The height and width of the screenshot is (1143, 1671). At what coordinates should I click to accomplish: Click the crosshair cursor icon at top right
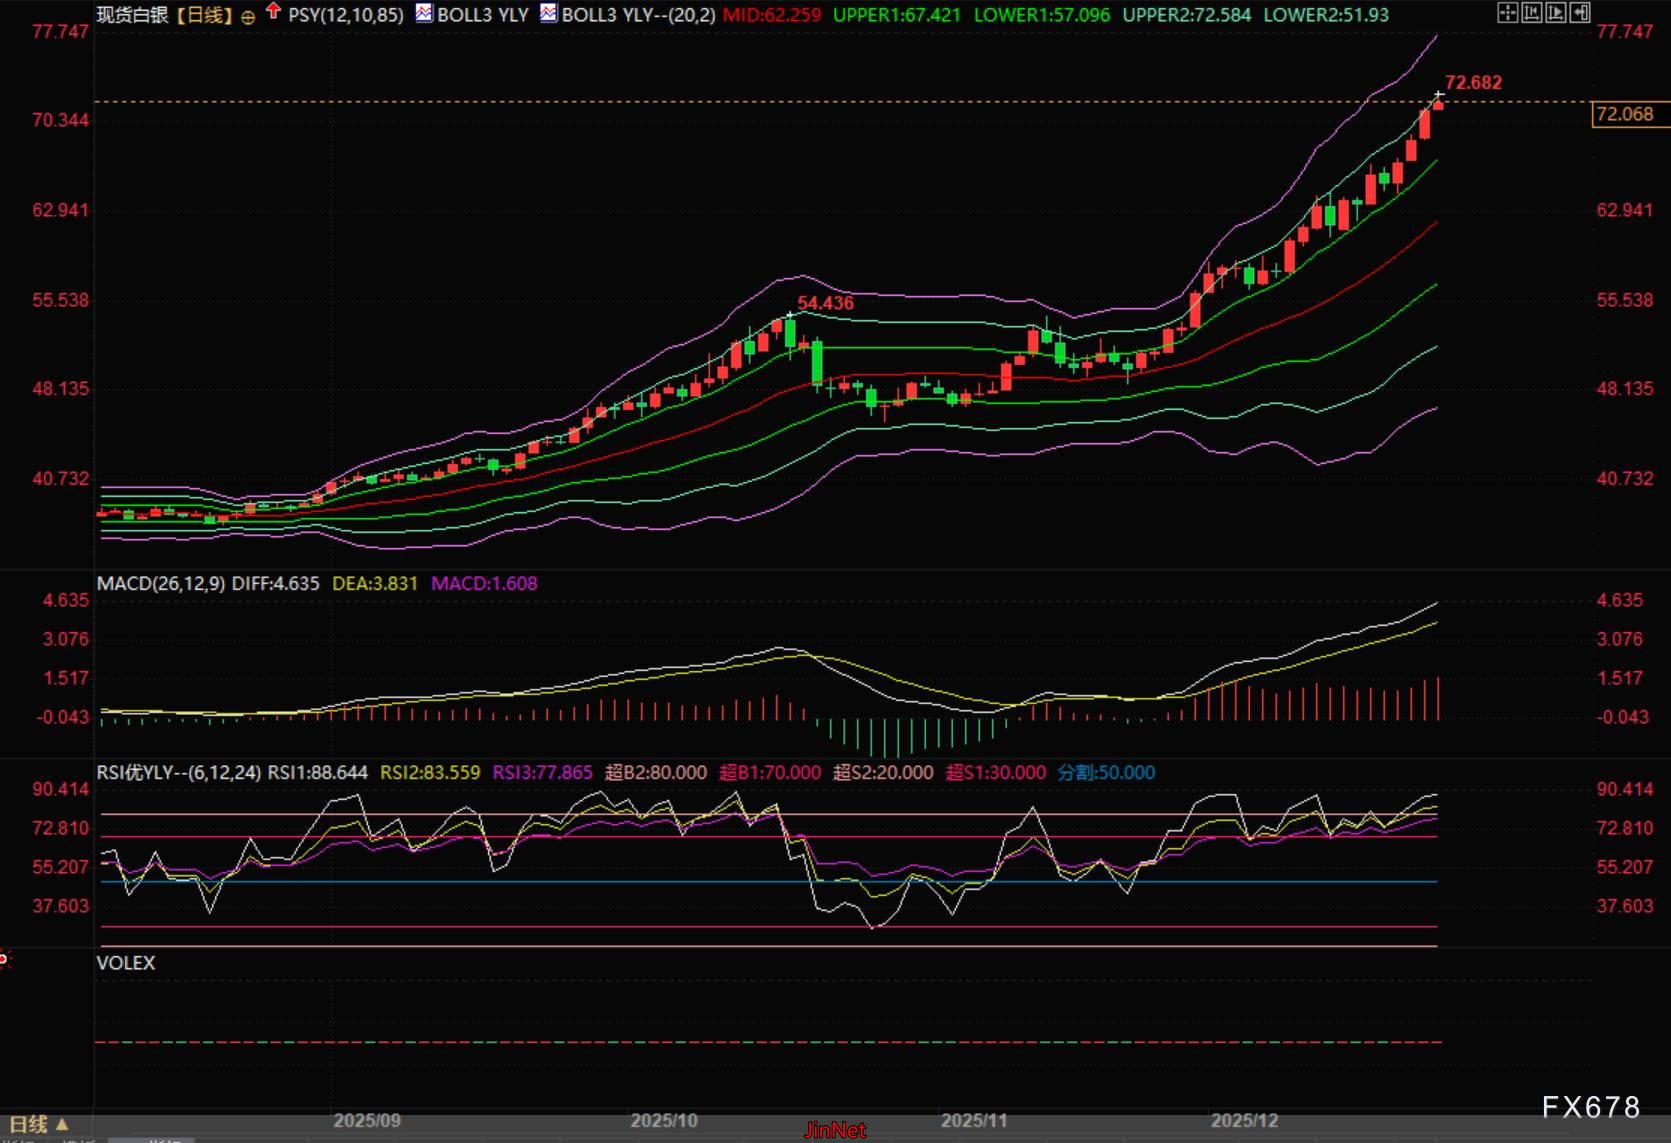pyautogui.click(x=1507, y=13)
